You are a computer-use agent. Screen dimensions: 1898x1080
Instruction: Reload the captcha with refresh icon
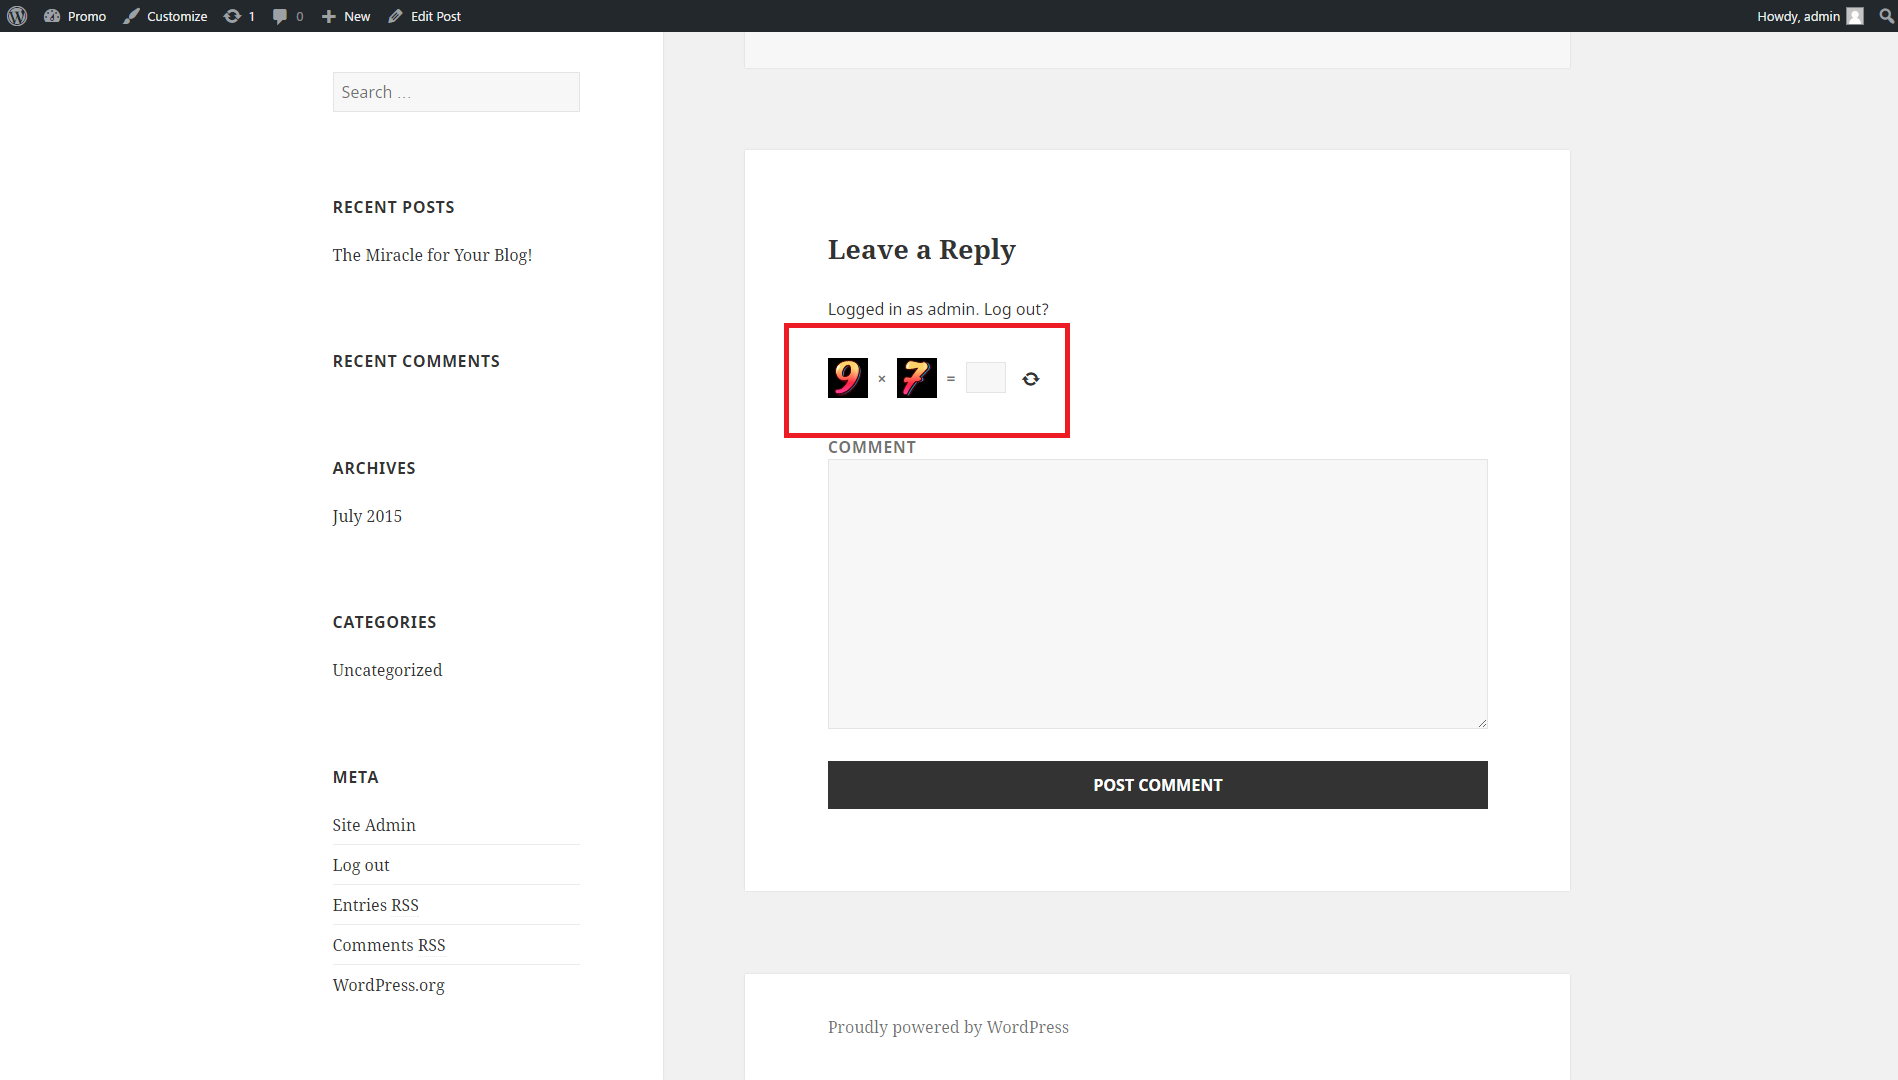(x=1031, y=379)
